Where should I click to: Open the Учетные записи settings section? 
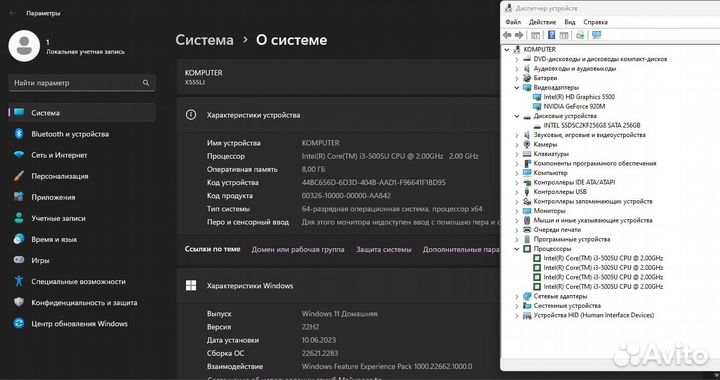(x=82, y=218)
